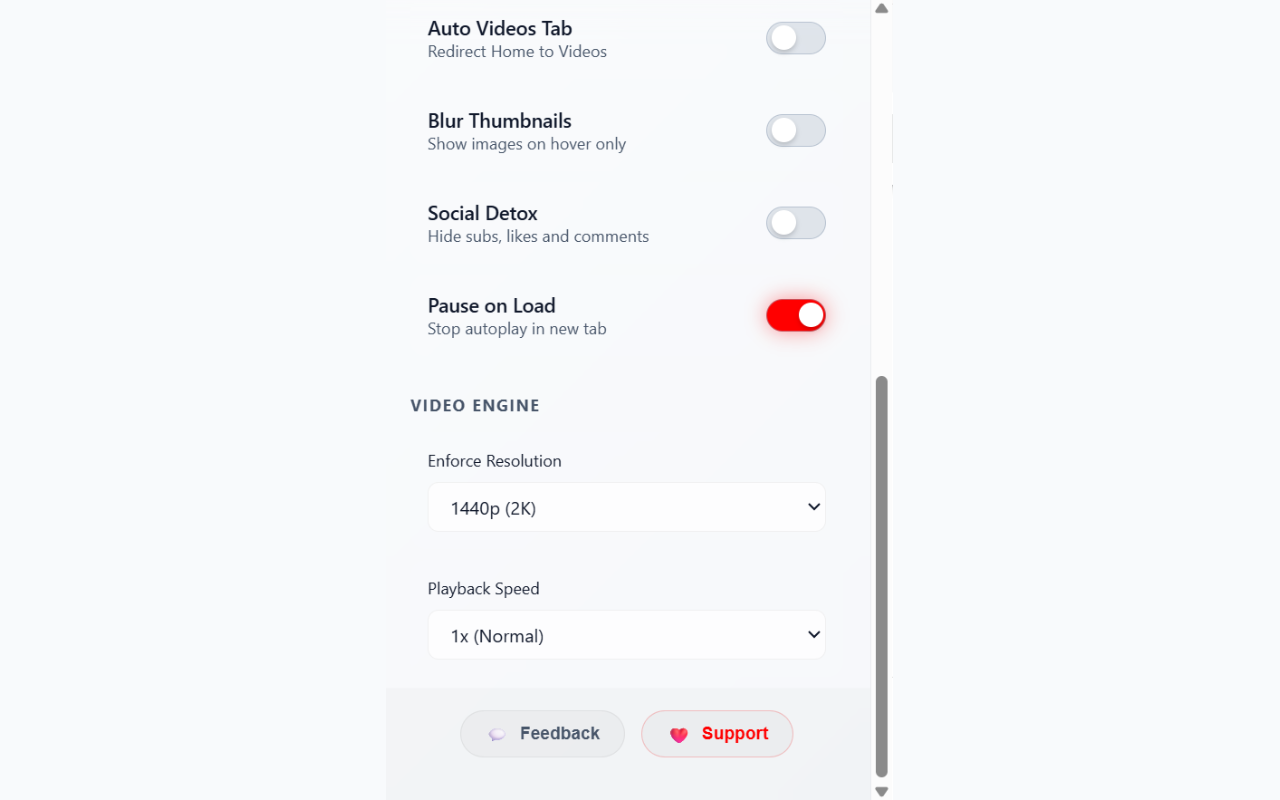This screenshot has width=1280, height=800.
Task: Click the Social Detox heading text
Action: pyautogui.click(x=482, y=213)
